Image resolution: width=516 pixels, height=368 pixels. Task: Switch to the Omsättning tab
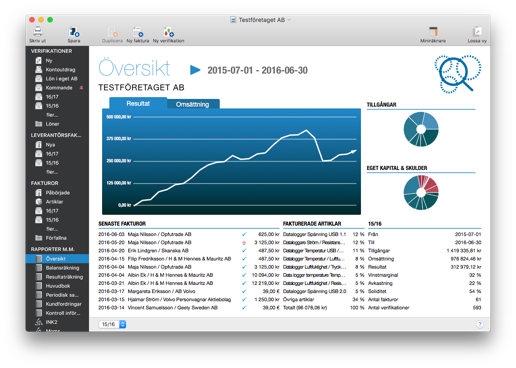193,104
